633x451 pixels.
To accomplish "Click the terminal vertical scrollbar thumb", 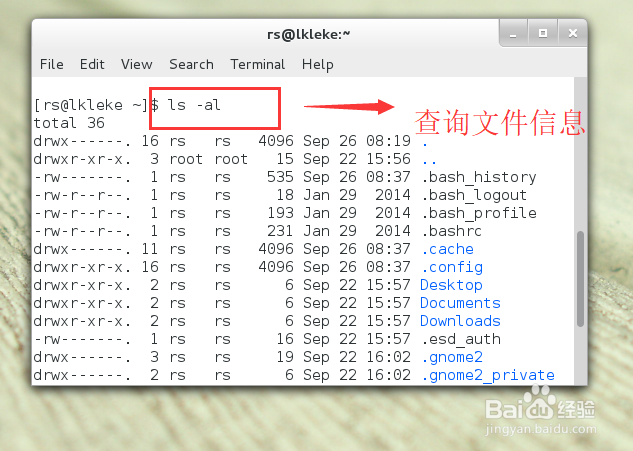I will (580, 279).
